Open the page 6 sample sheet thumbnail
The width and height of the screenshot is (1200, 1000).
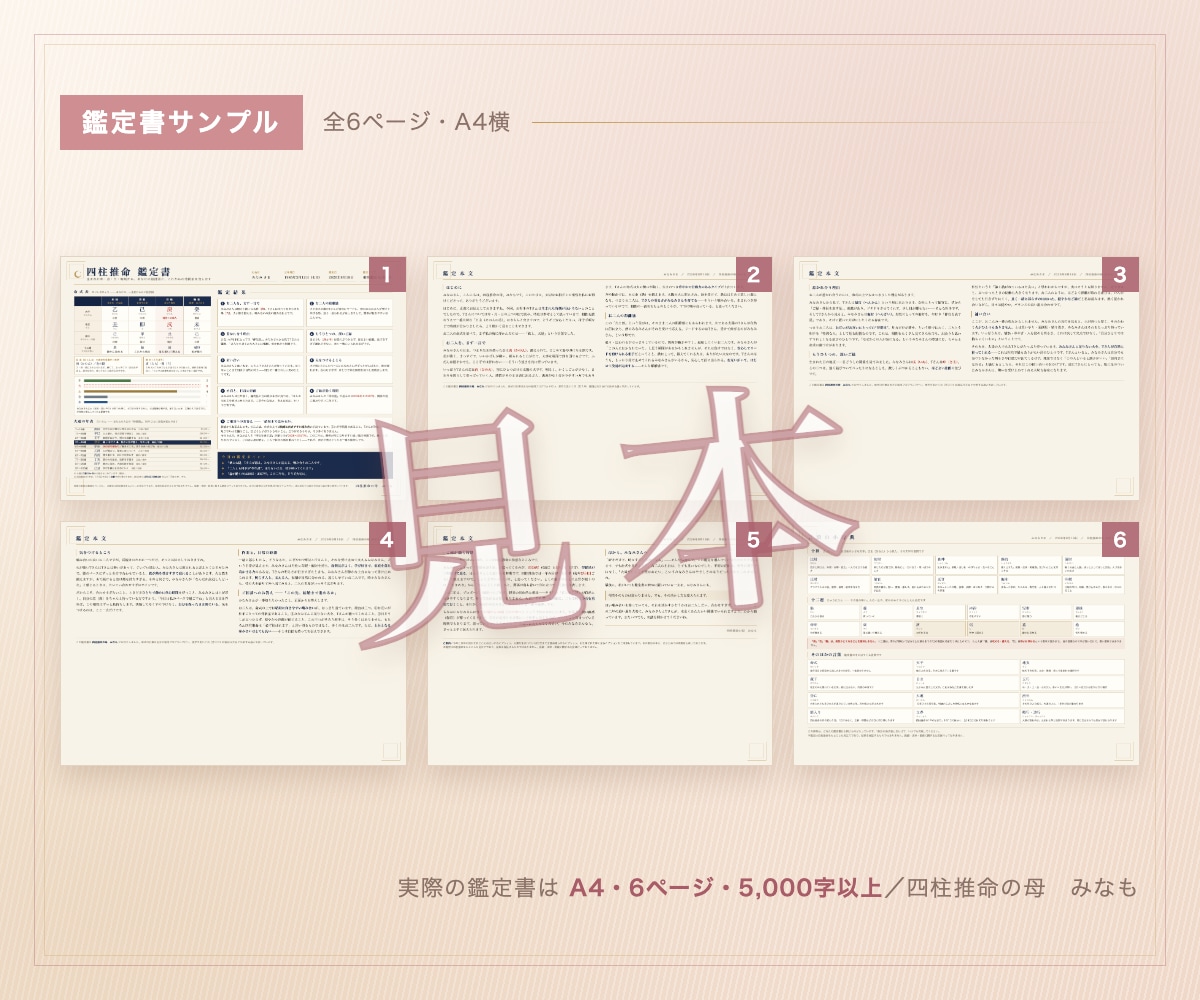(966, 644)
